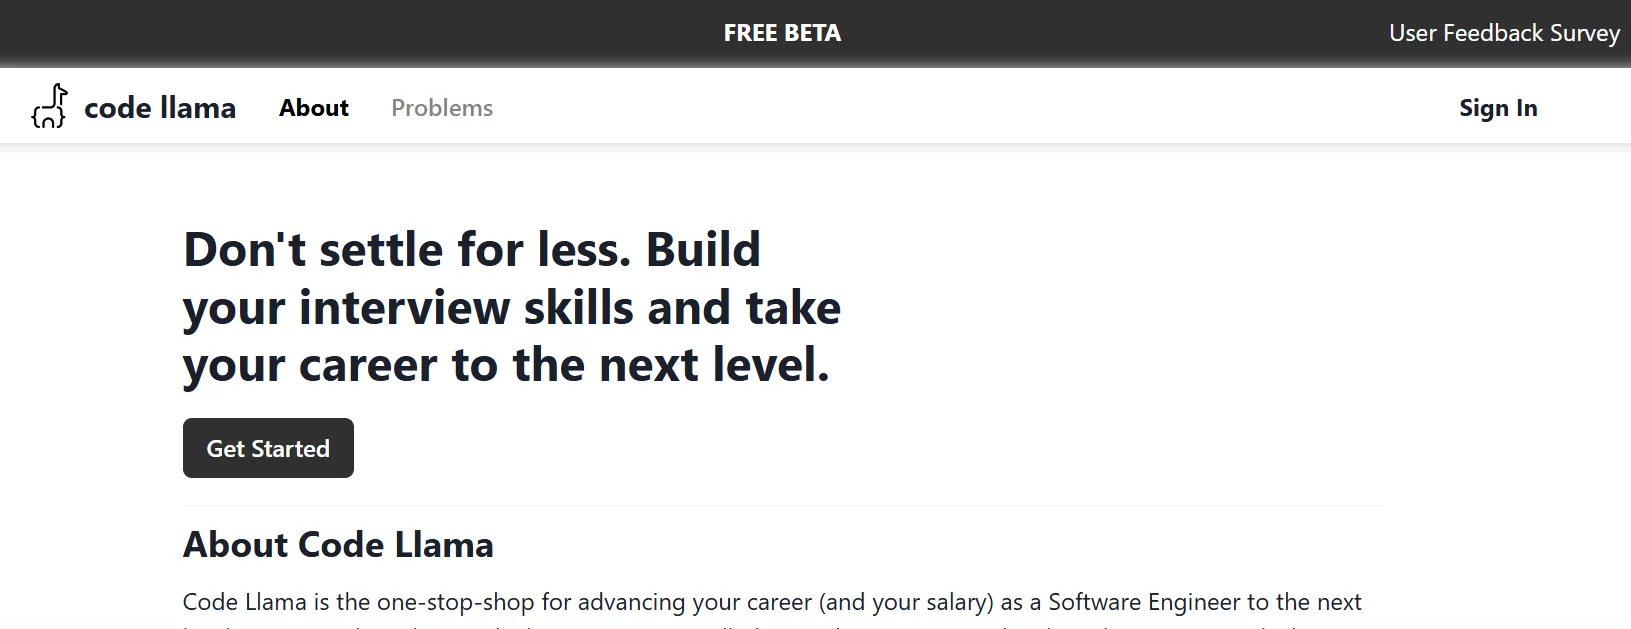This screenshot has width=1631, height=629.
Task: Select the "About Code Llama" heading
Action: pyautogui.click(x=338, y=545)
